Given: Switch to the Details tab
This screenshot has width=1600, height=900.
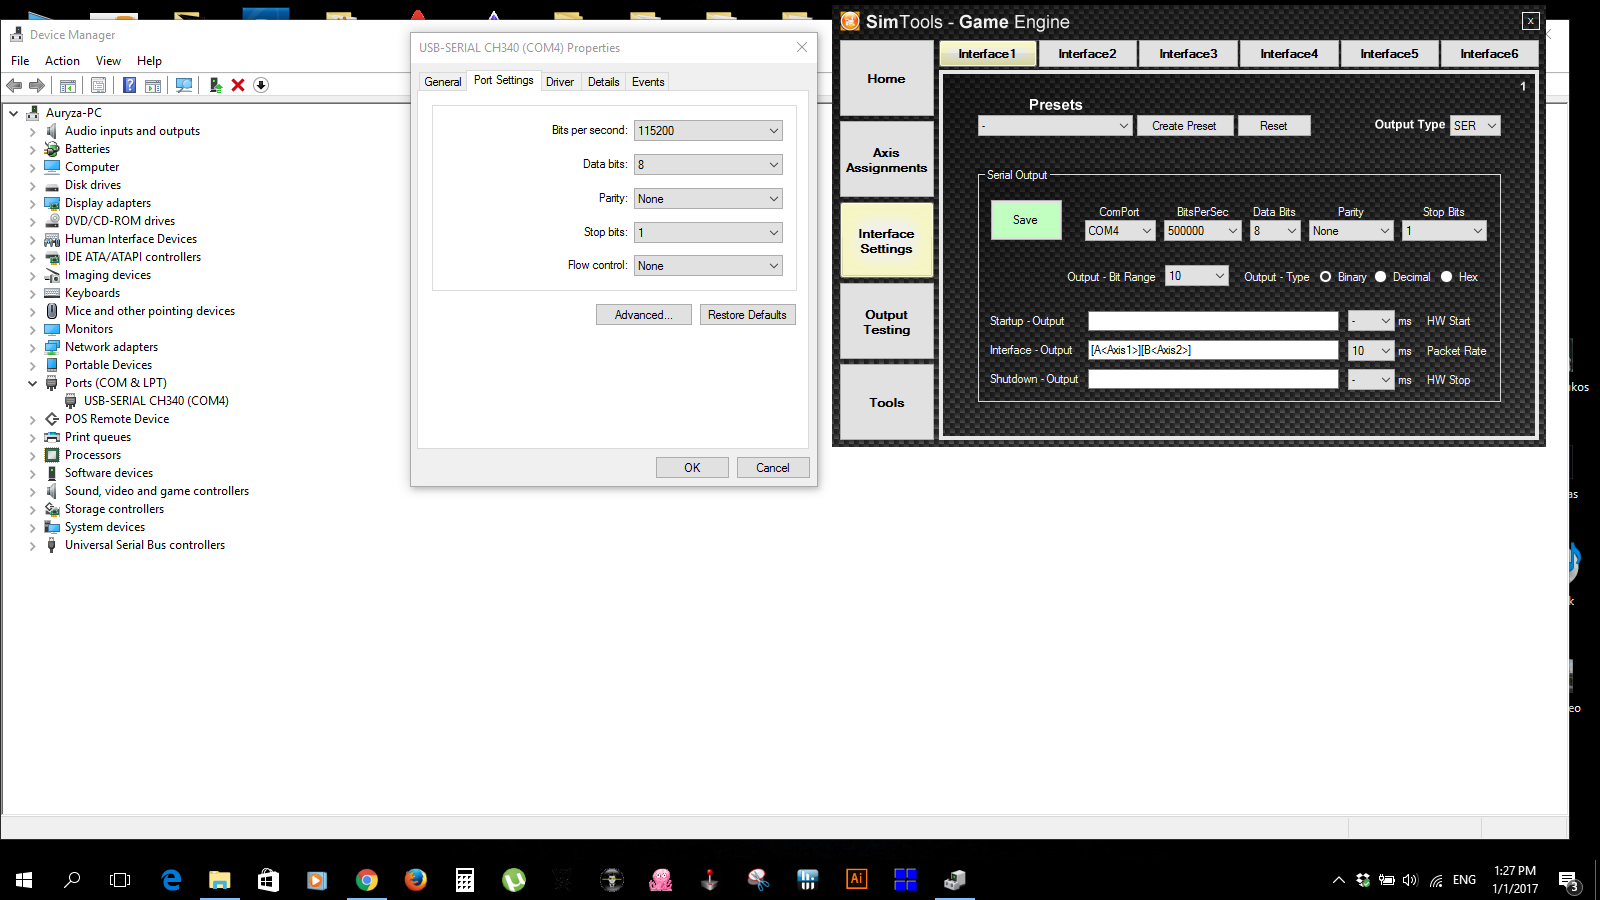Looking at the screenshot, I should pos(603,82).
